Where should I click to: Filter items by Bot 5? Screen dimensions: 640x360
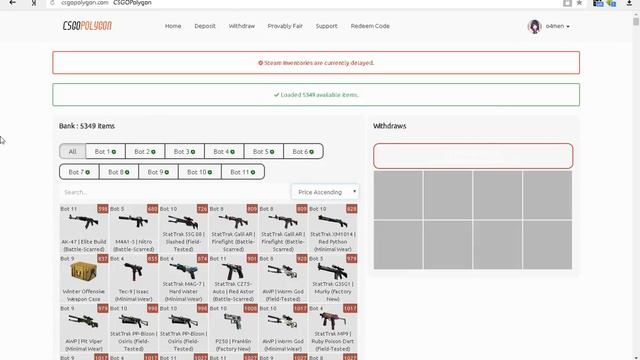[264, 151]
